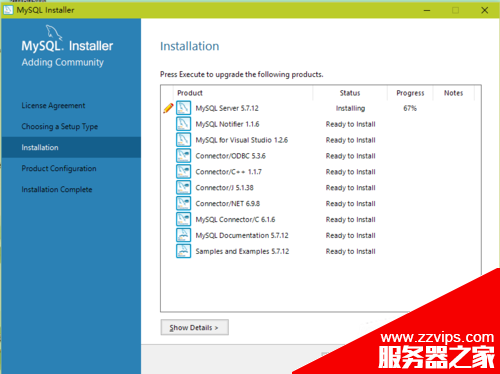Click the Connector/C++ 1.1.7 product icon
This screenshot has width=500, height=374.
183,172
